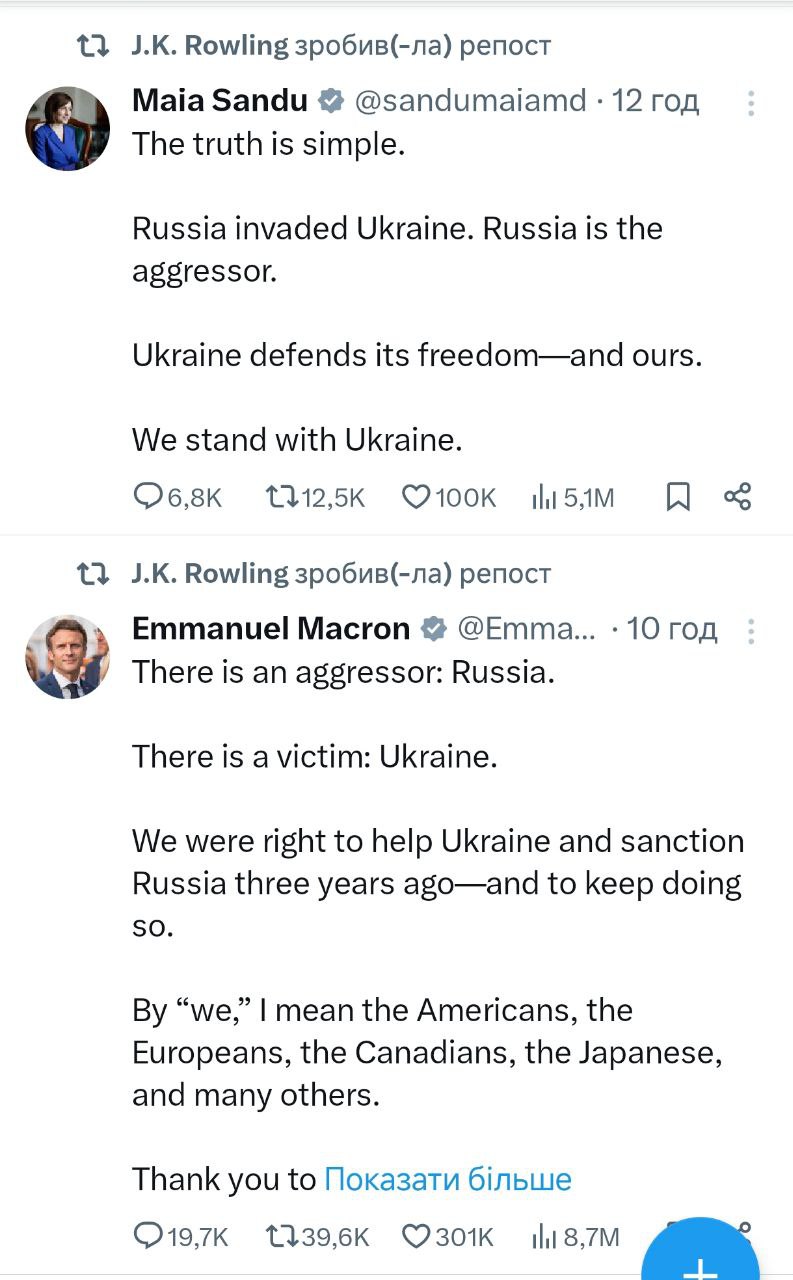Viewport: 793px width, 1280px height.
Task: Bookmark Maia Sandu's tweet
Action: [x=678, y=496]
